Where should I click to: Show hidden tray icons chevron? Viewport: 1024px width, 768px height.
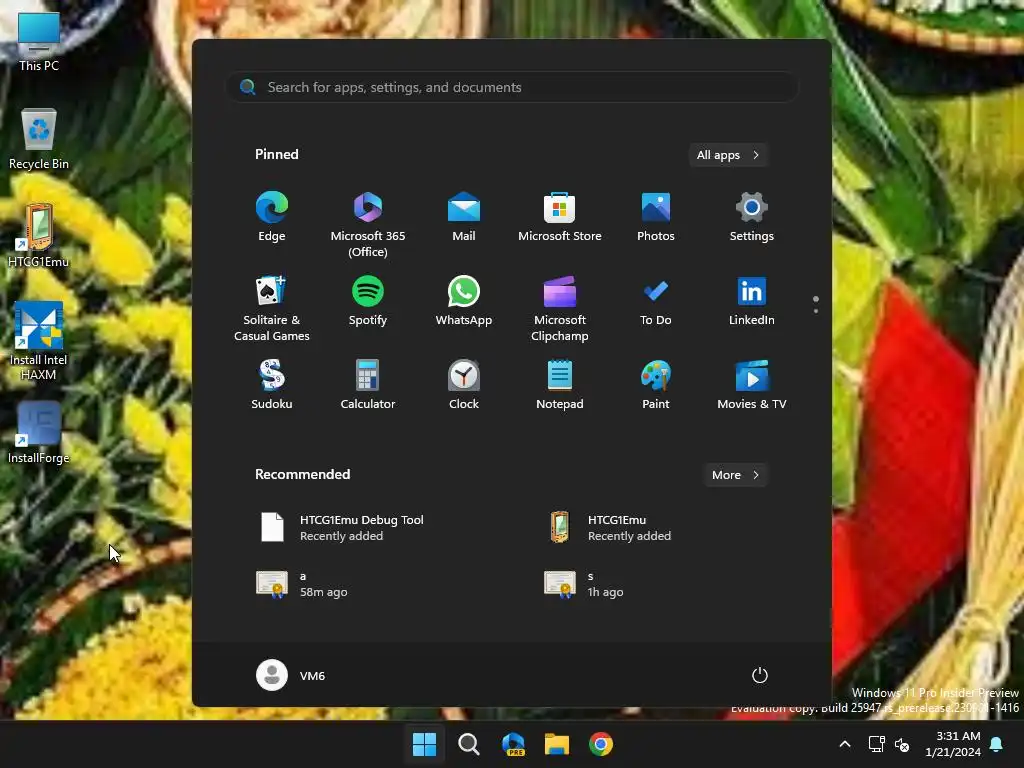point(844,744)
